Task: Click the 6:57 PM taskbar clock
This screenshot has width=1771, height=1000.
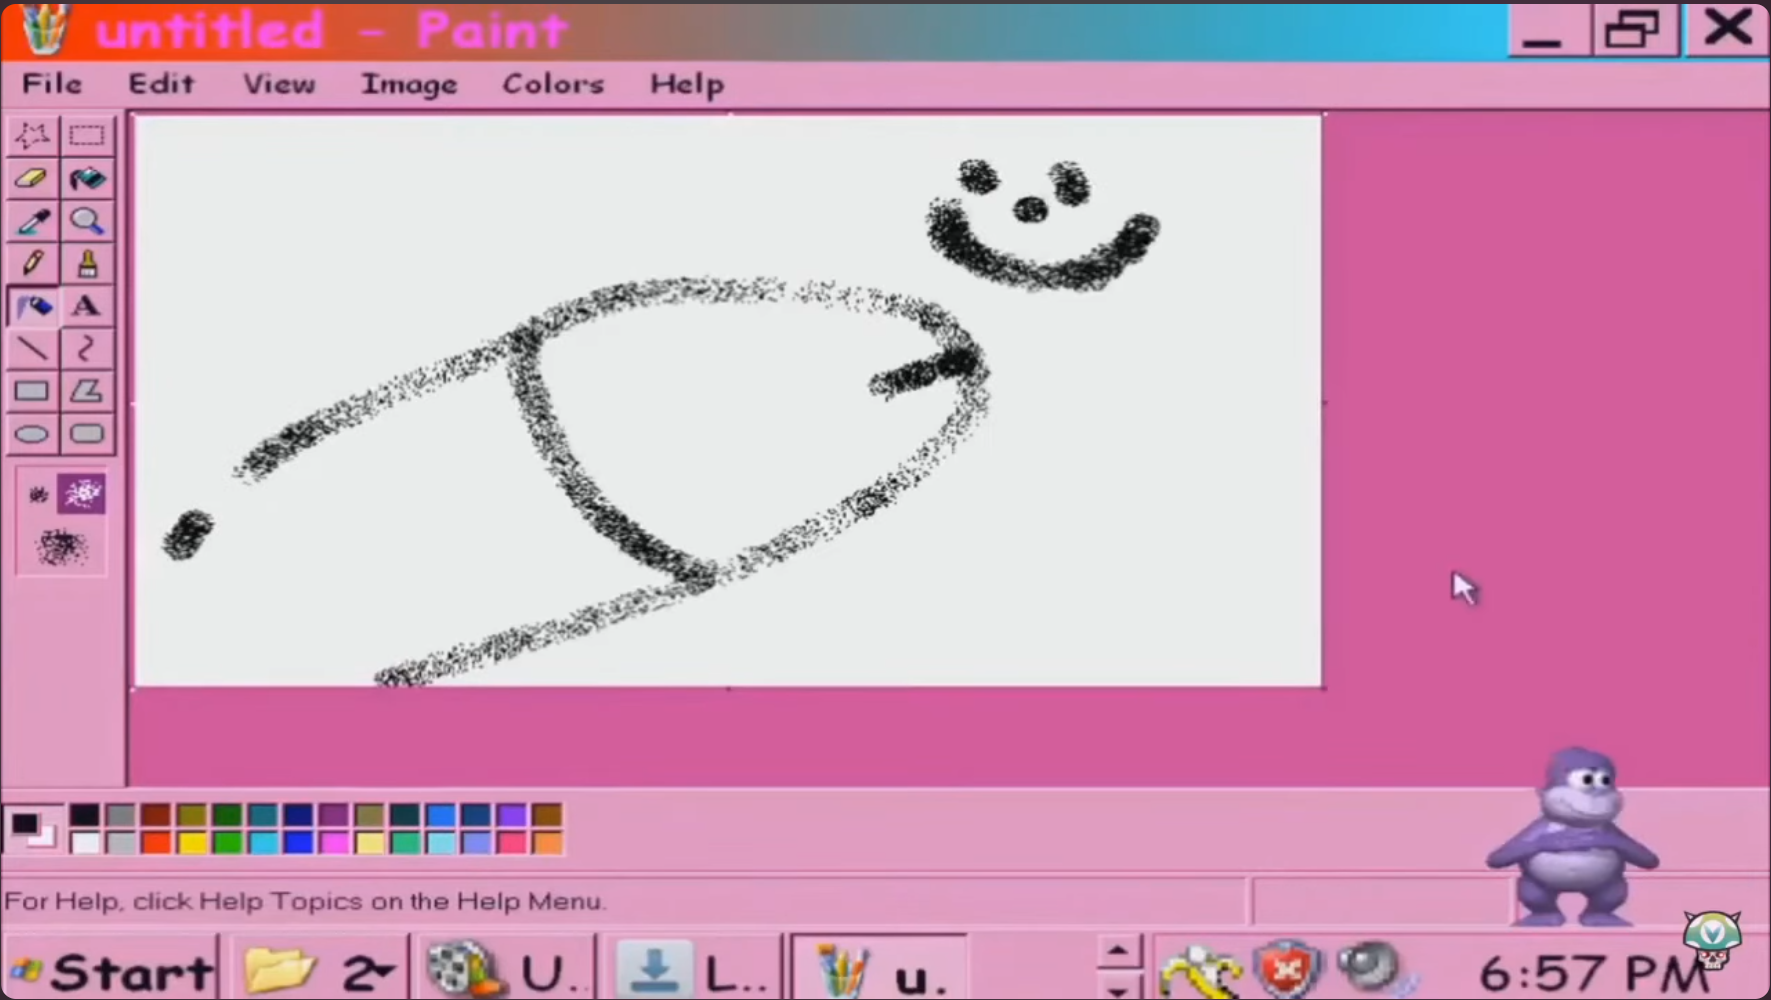Action: click(1593, 972)
